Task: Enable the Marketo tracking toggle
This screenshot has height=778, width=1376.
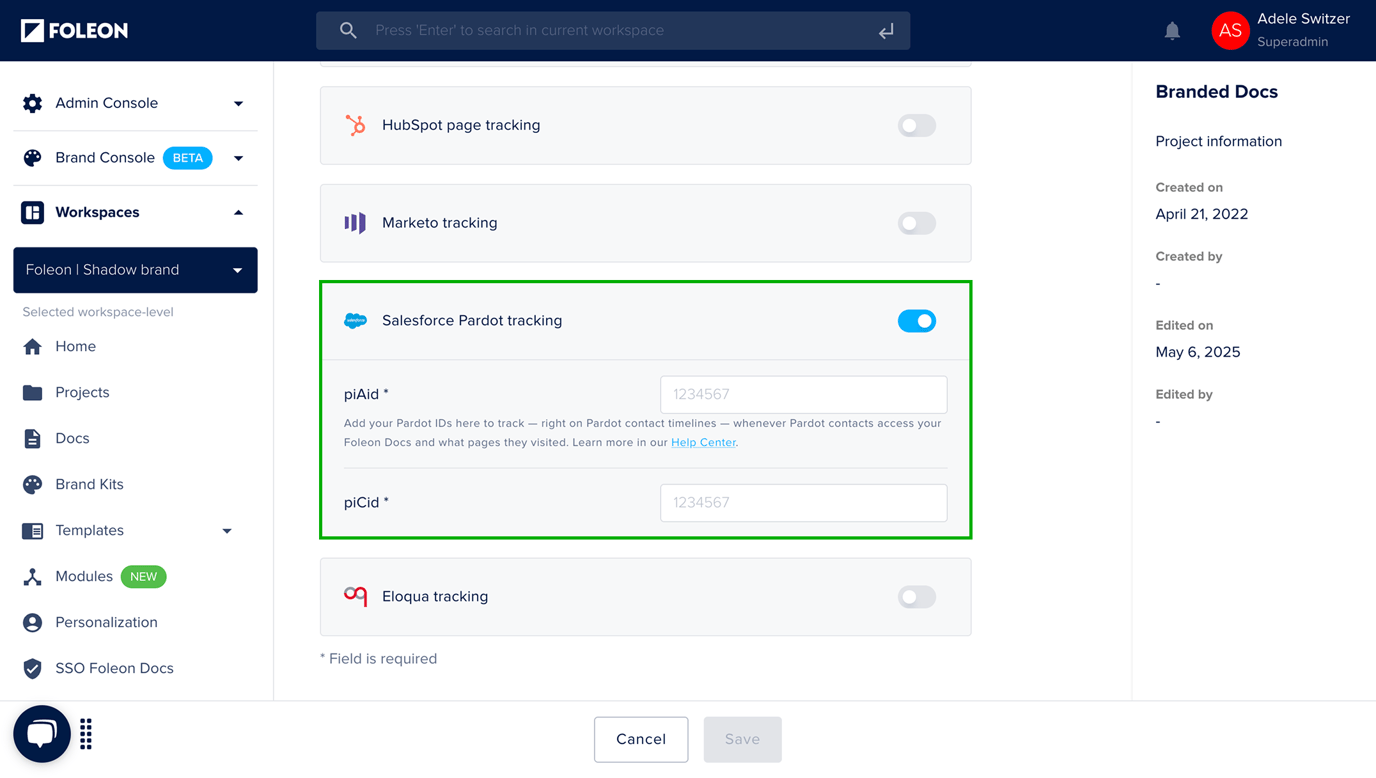Action: tap(916, 223)
